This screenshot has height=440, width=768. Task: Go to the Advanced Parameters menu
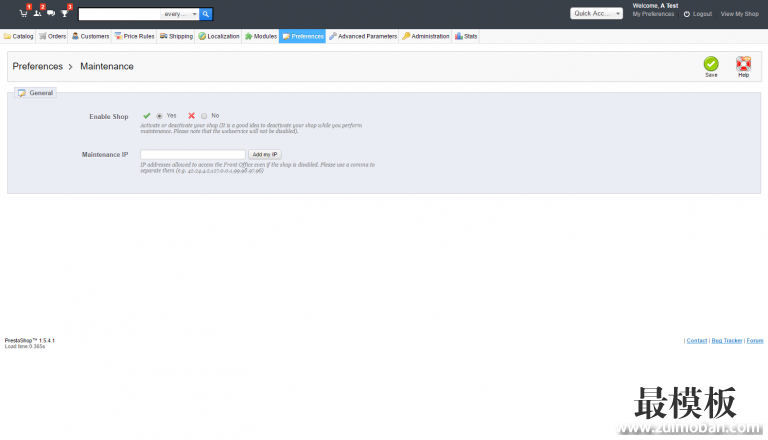click(363, 36)
